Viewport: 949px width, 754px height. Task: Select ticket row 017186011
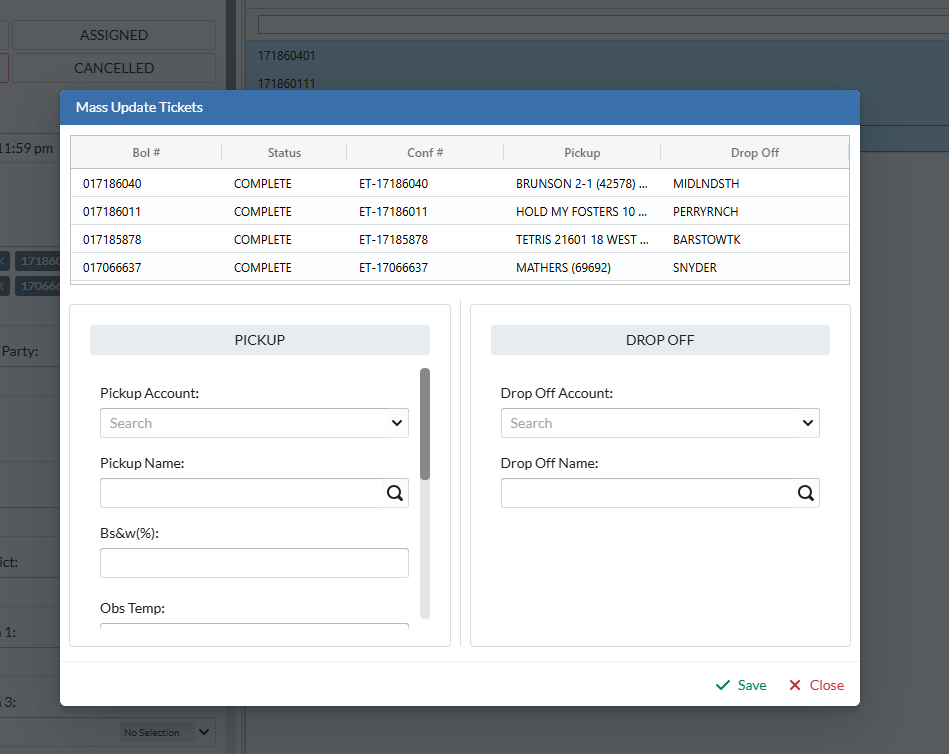[460, 211]
